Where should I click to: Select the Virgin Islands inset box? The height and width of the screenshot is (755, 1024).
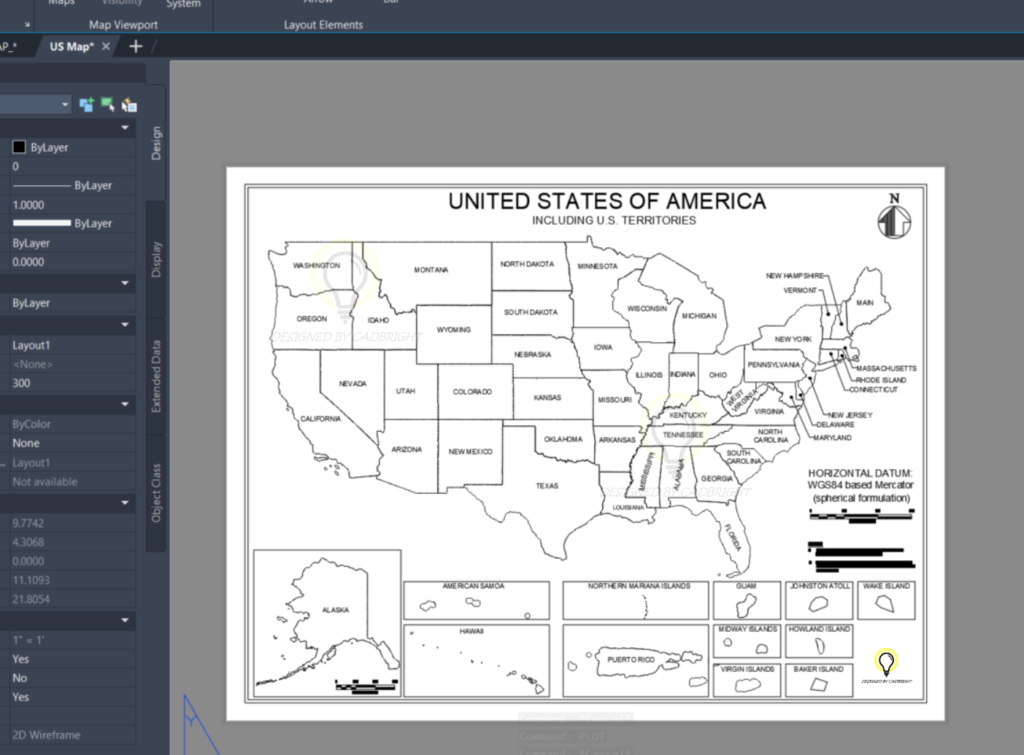click(x=747, y=681)
